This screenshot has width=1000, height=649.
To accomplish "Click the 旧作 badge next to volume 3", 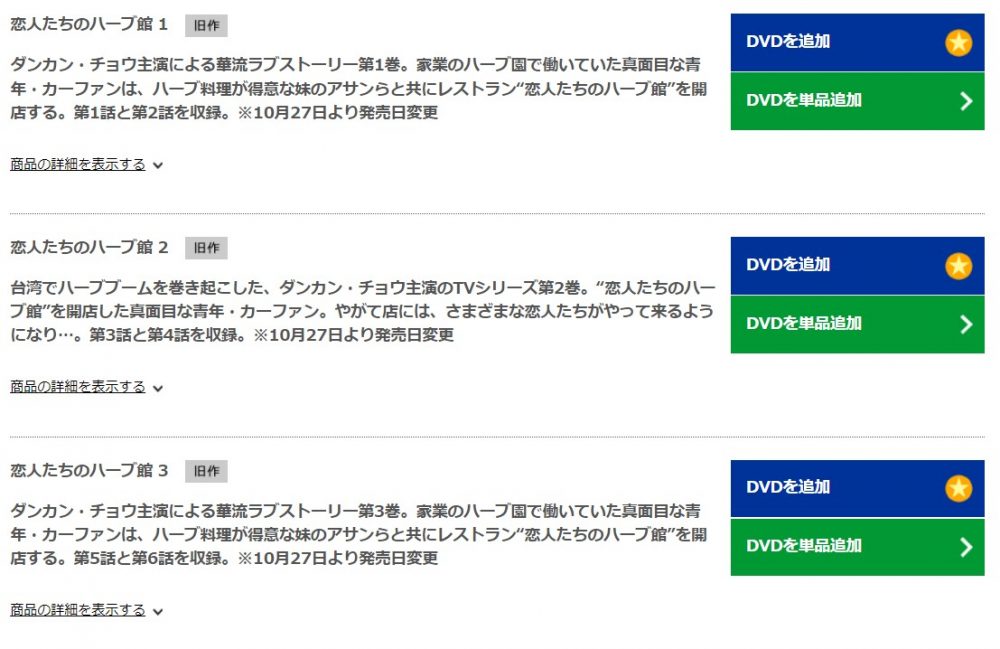I will tap(206, 471).
